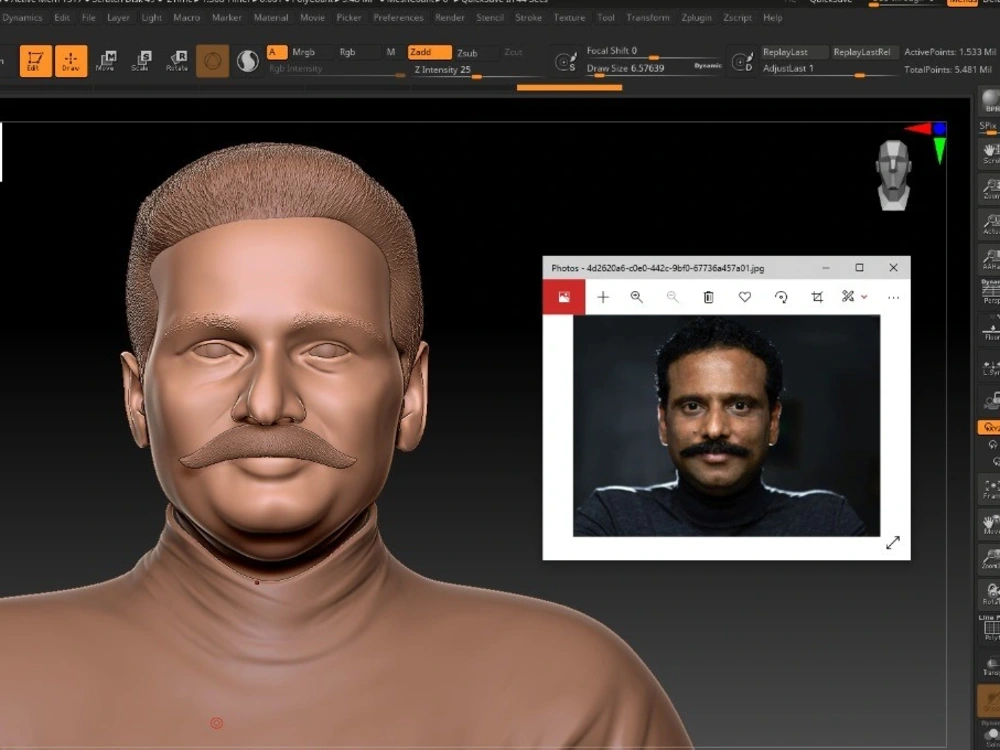Click the crop icon in Photos window
The height and width of the screenshot is (750, 1000).
click(x=817, y=297)
